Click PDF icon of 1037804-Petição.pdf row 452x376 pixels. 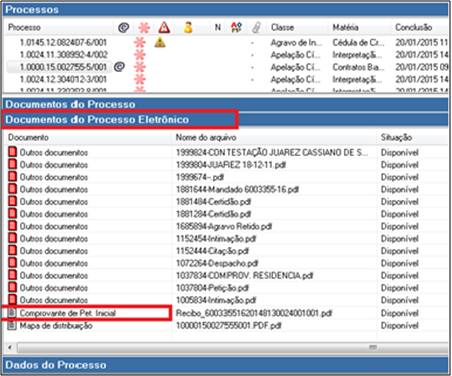12,288
